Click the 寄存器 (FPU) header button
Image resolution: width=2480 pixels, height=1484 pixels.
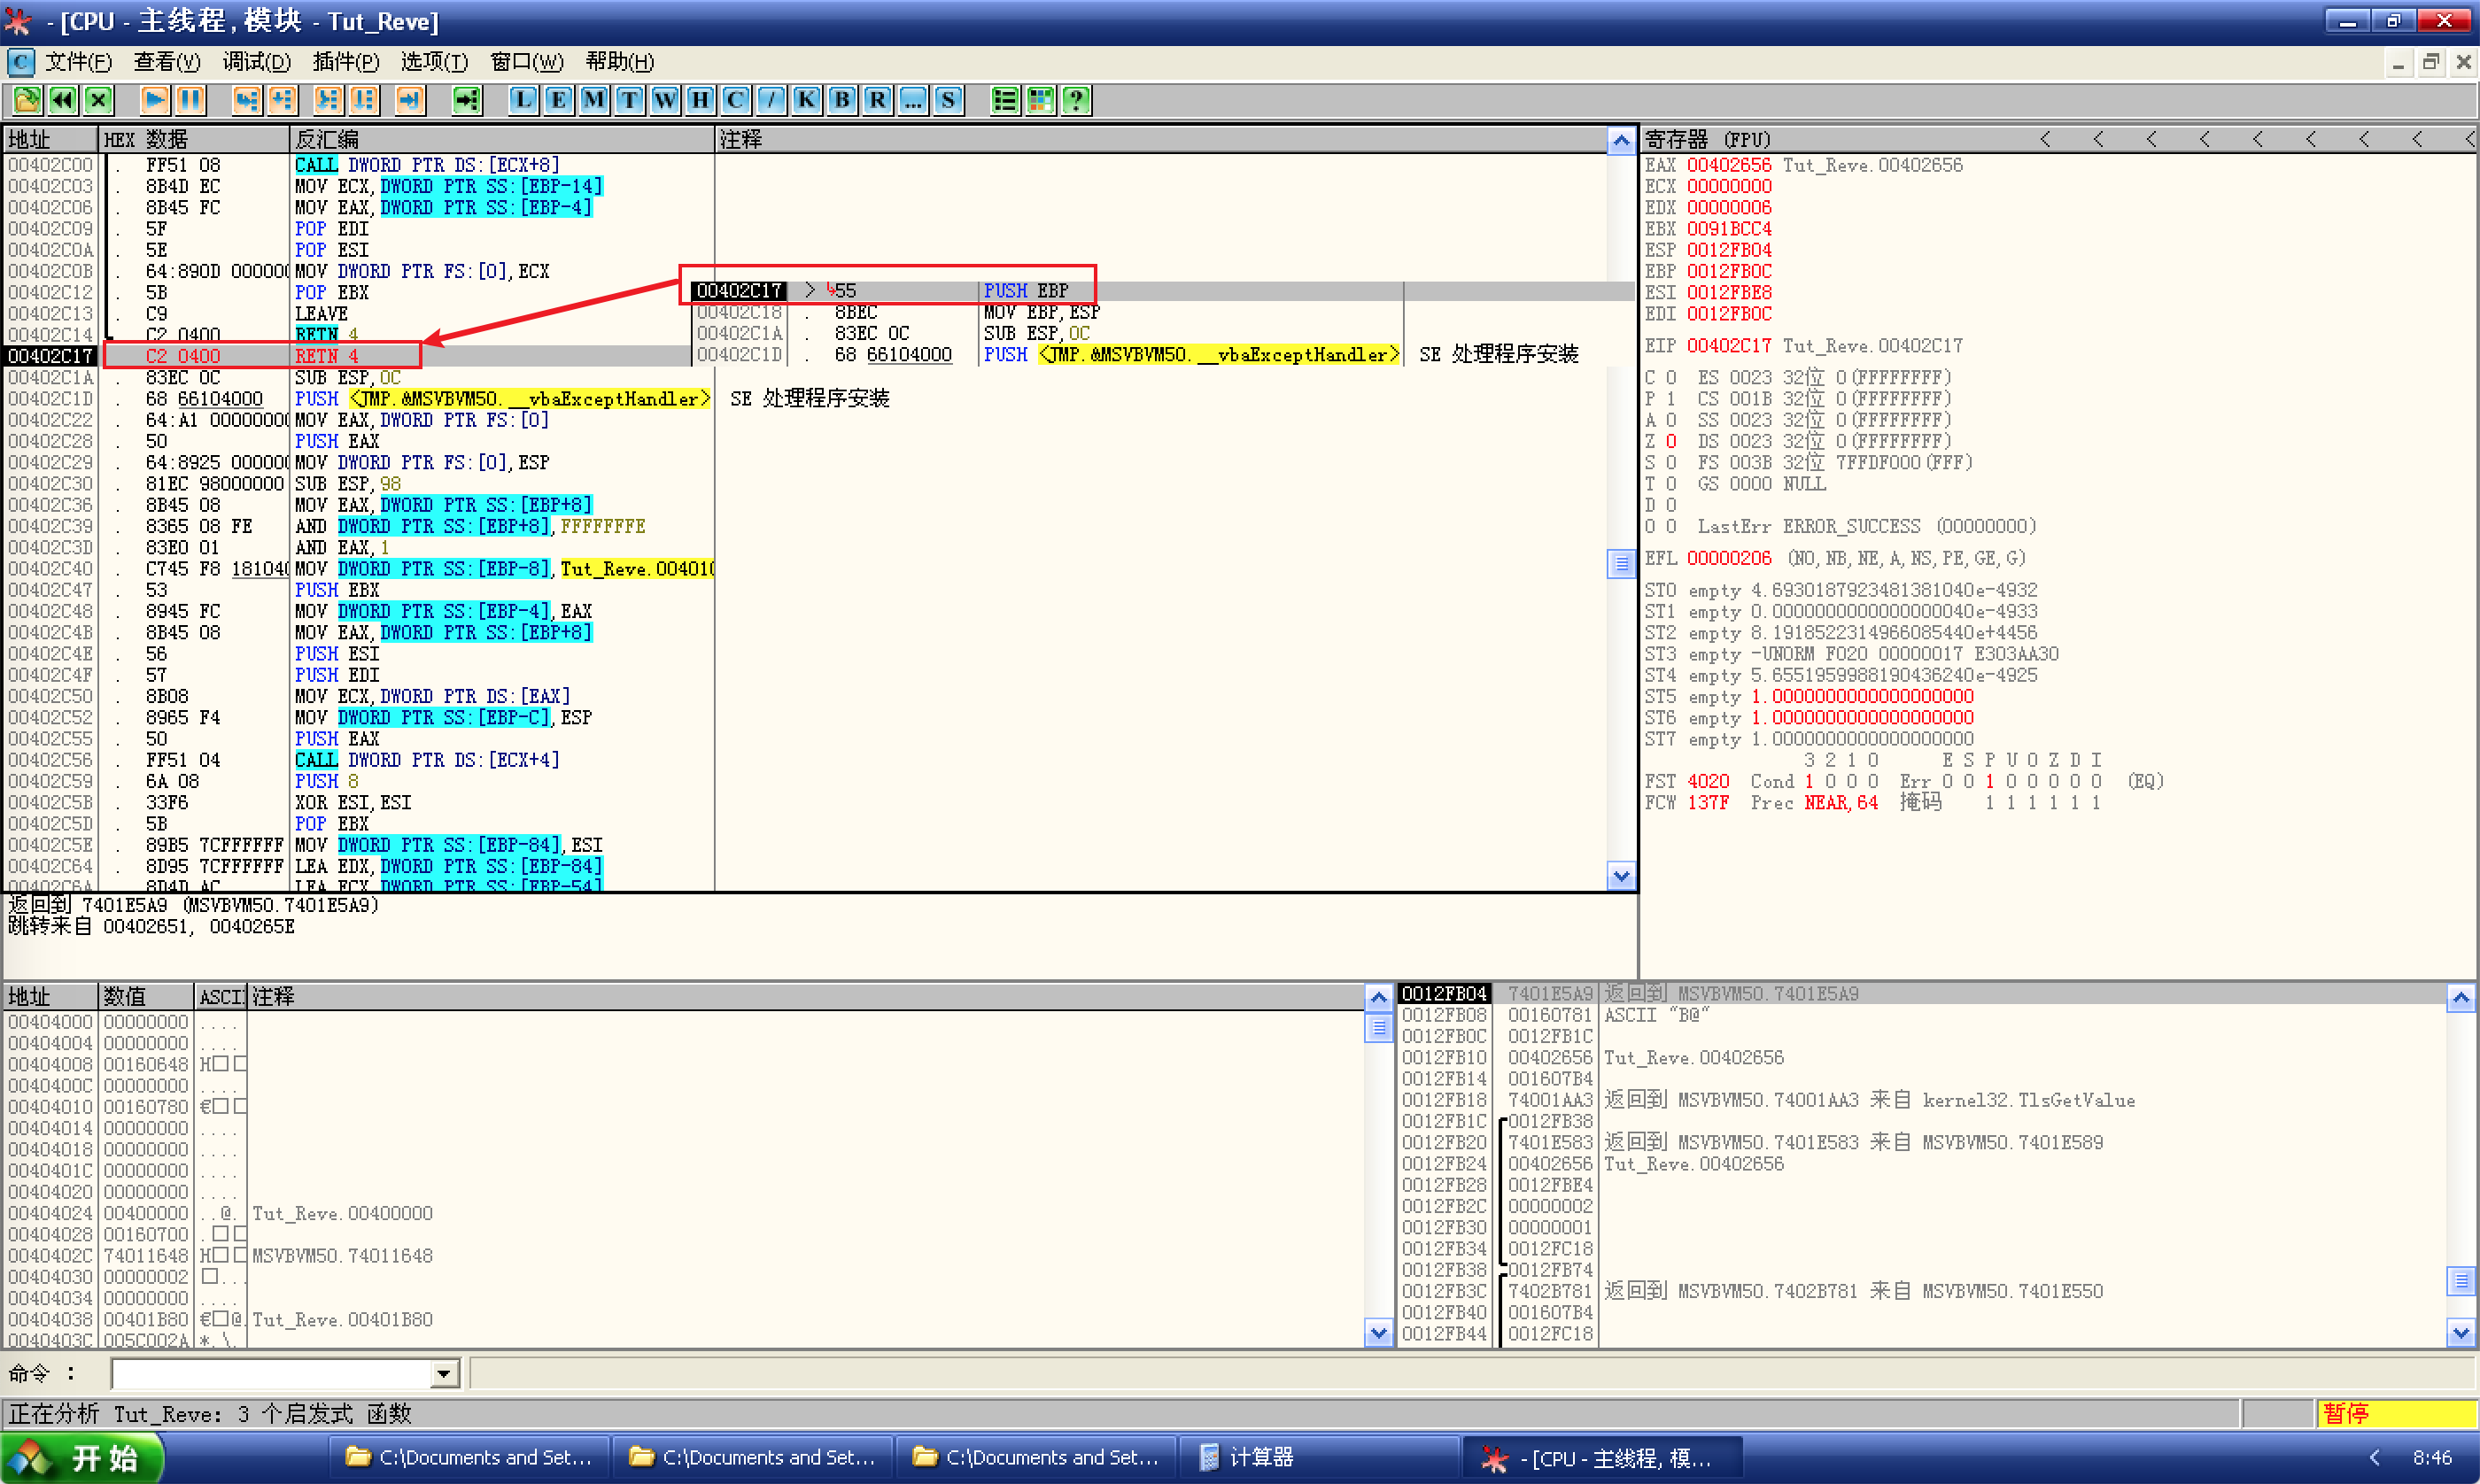click(1707, 139)
